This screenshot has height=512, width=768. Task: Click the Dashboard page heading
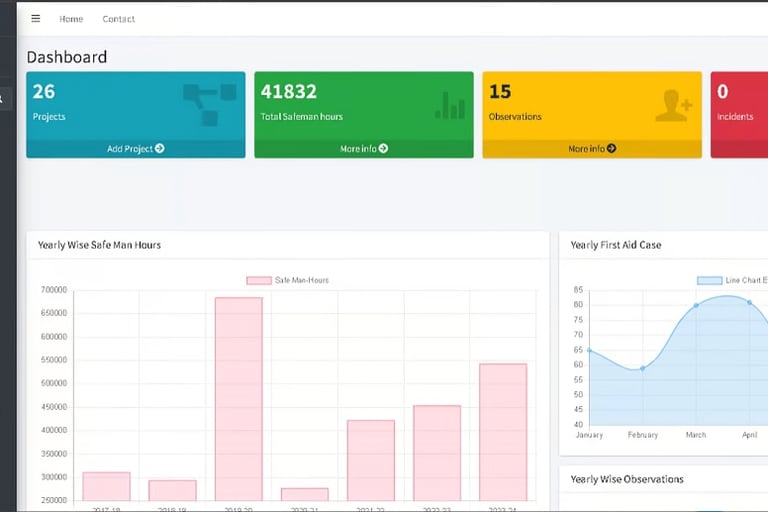click(67, 57)
